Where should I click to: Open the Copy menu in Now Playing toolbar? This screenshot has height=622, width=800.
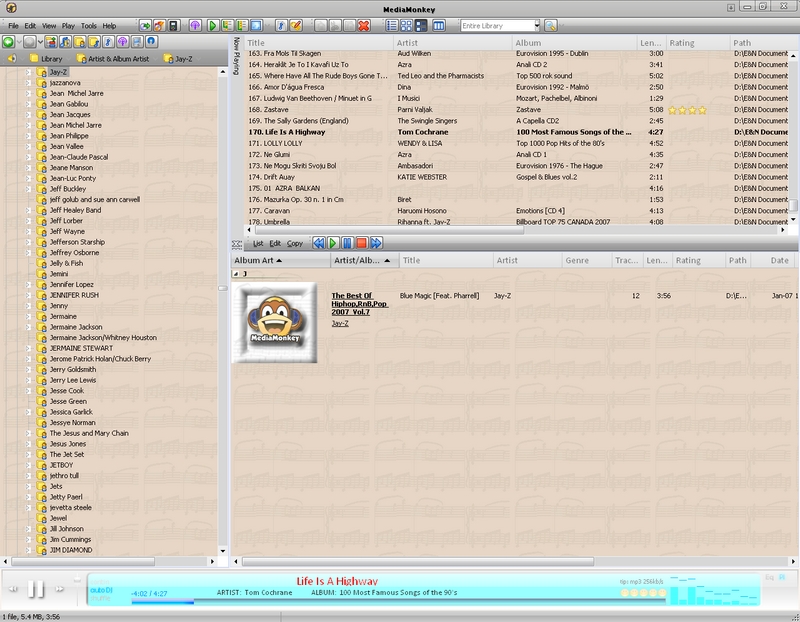[295, 243]
